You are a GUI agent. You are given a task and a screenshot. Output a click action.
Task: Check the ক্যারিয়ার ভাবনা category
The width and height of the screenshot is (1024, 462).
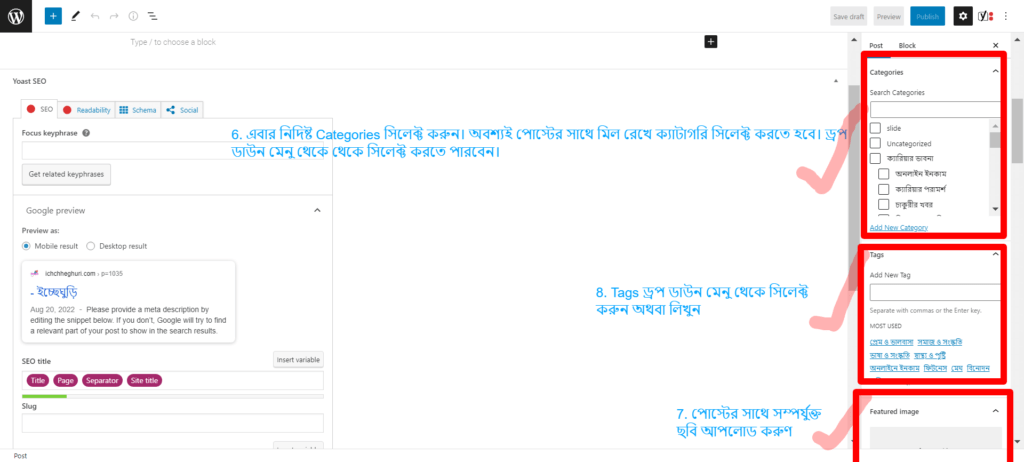tap(876, 159)
